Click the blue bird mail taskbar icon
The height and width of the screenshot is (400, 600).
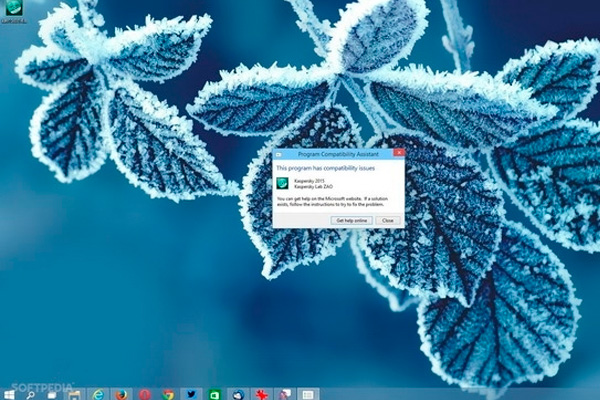point(238,394)
